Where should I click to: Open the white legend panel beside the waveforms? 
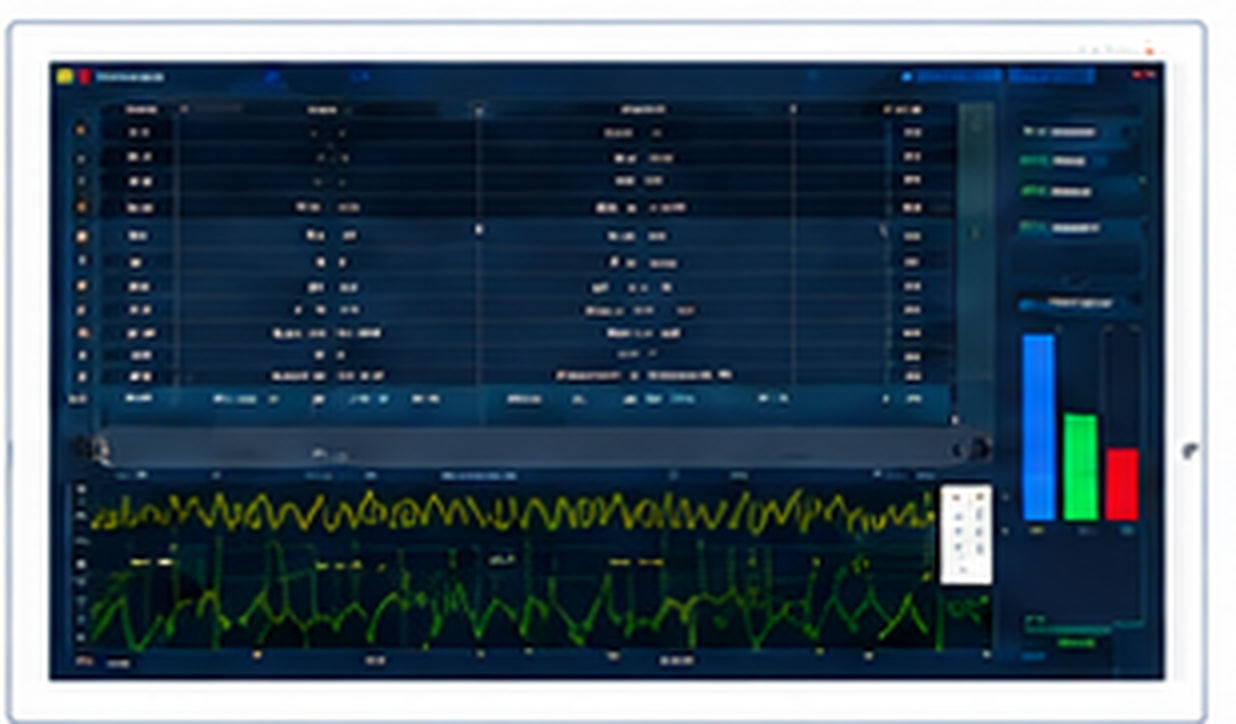[966, 534]
